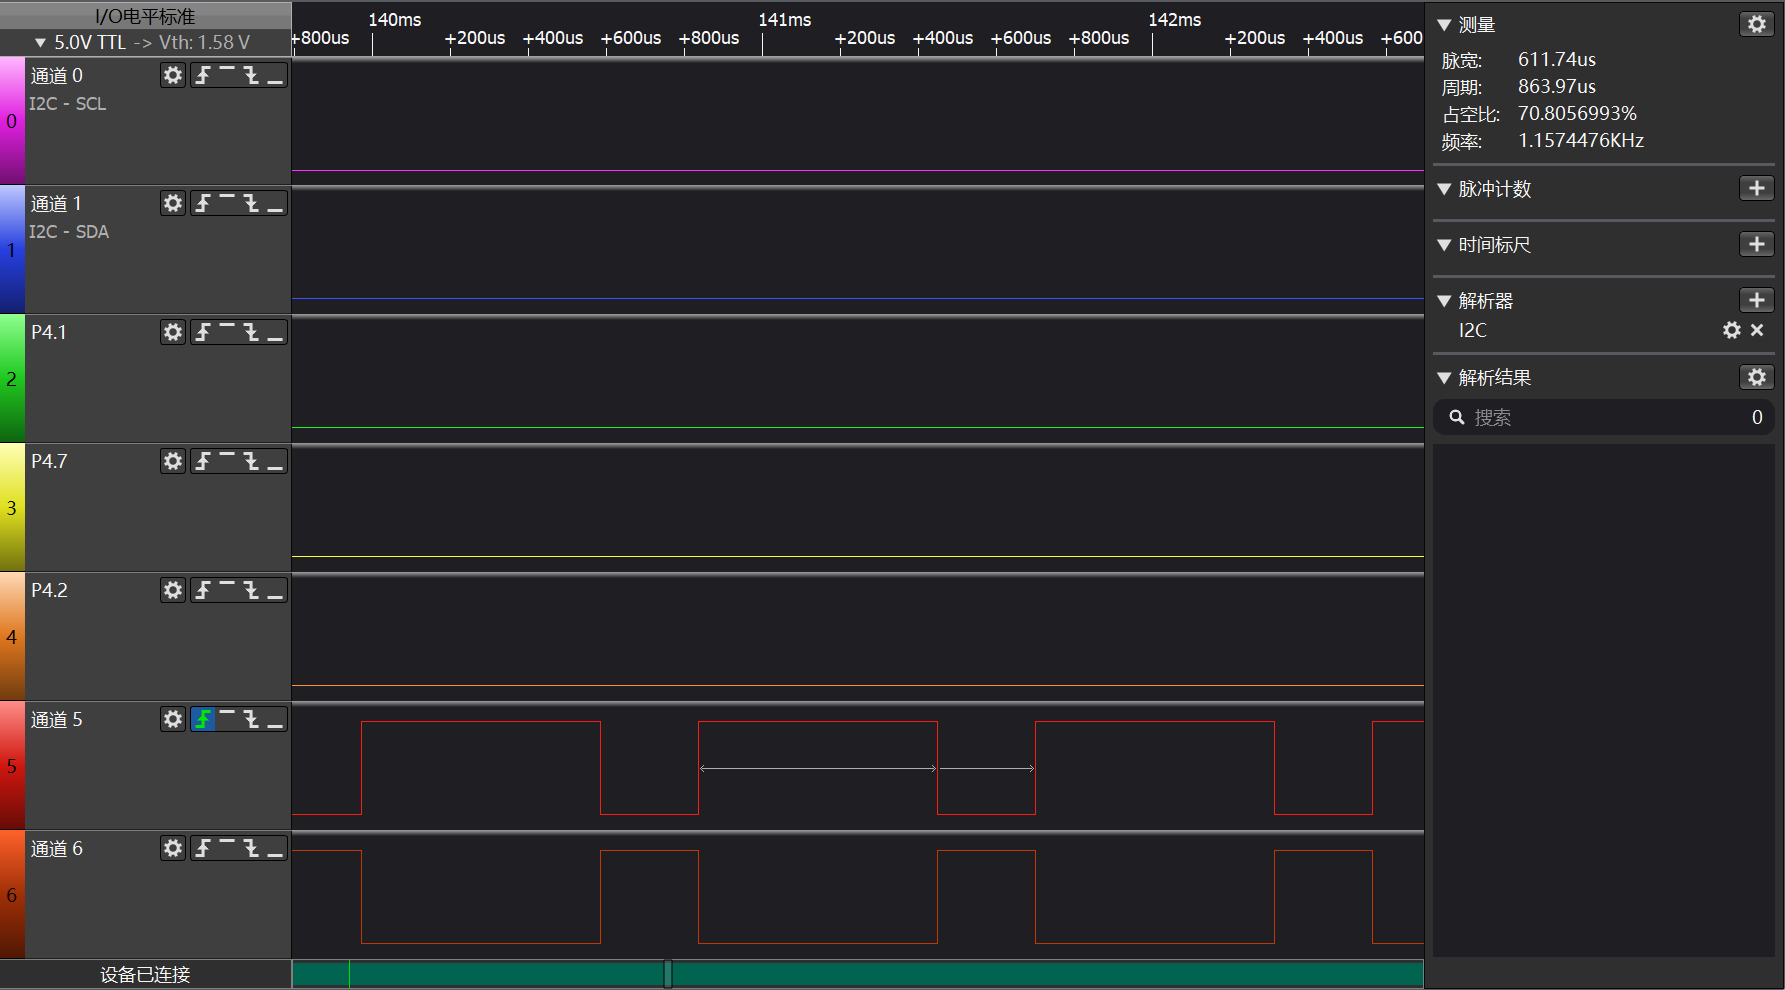Toggle low level trigger on 通道 5

pyautogui.click(x=275, y=719)
